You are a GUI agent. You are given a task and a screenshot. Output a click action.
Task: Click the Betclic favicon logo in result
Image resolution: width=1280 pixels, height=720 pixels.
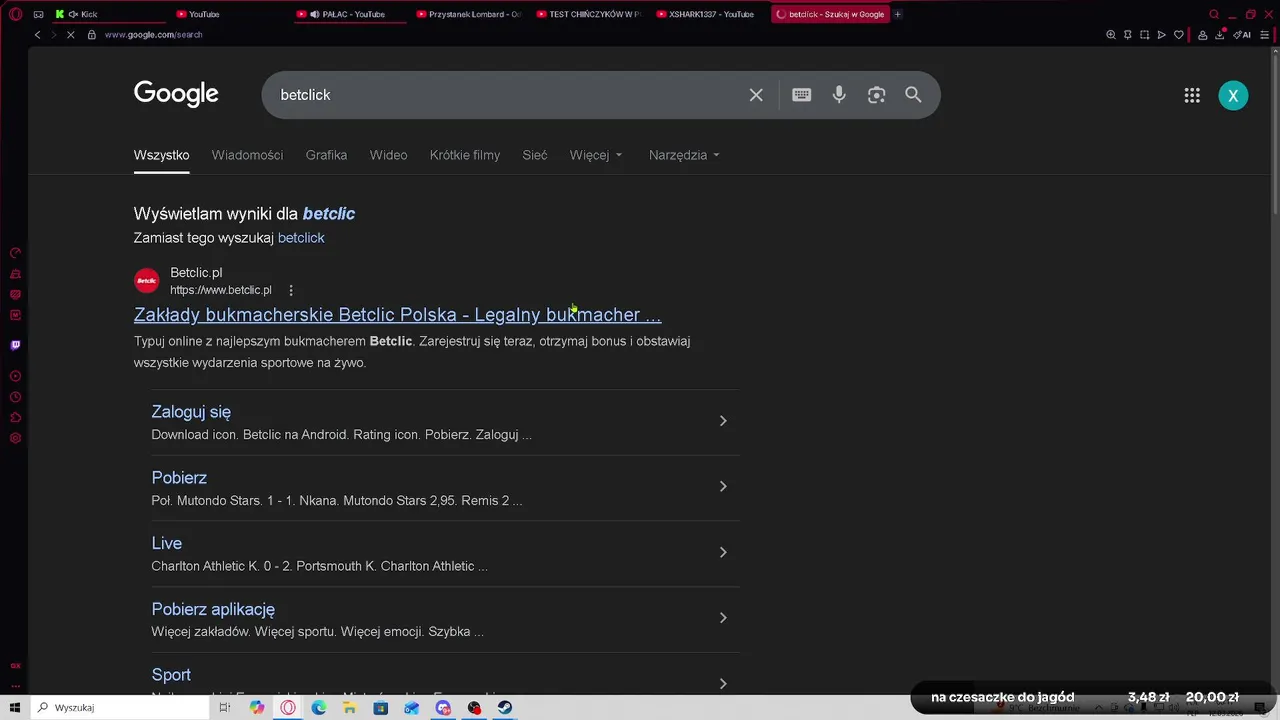pyautogui.click(x=147, y=280)
